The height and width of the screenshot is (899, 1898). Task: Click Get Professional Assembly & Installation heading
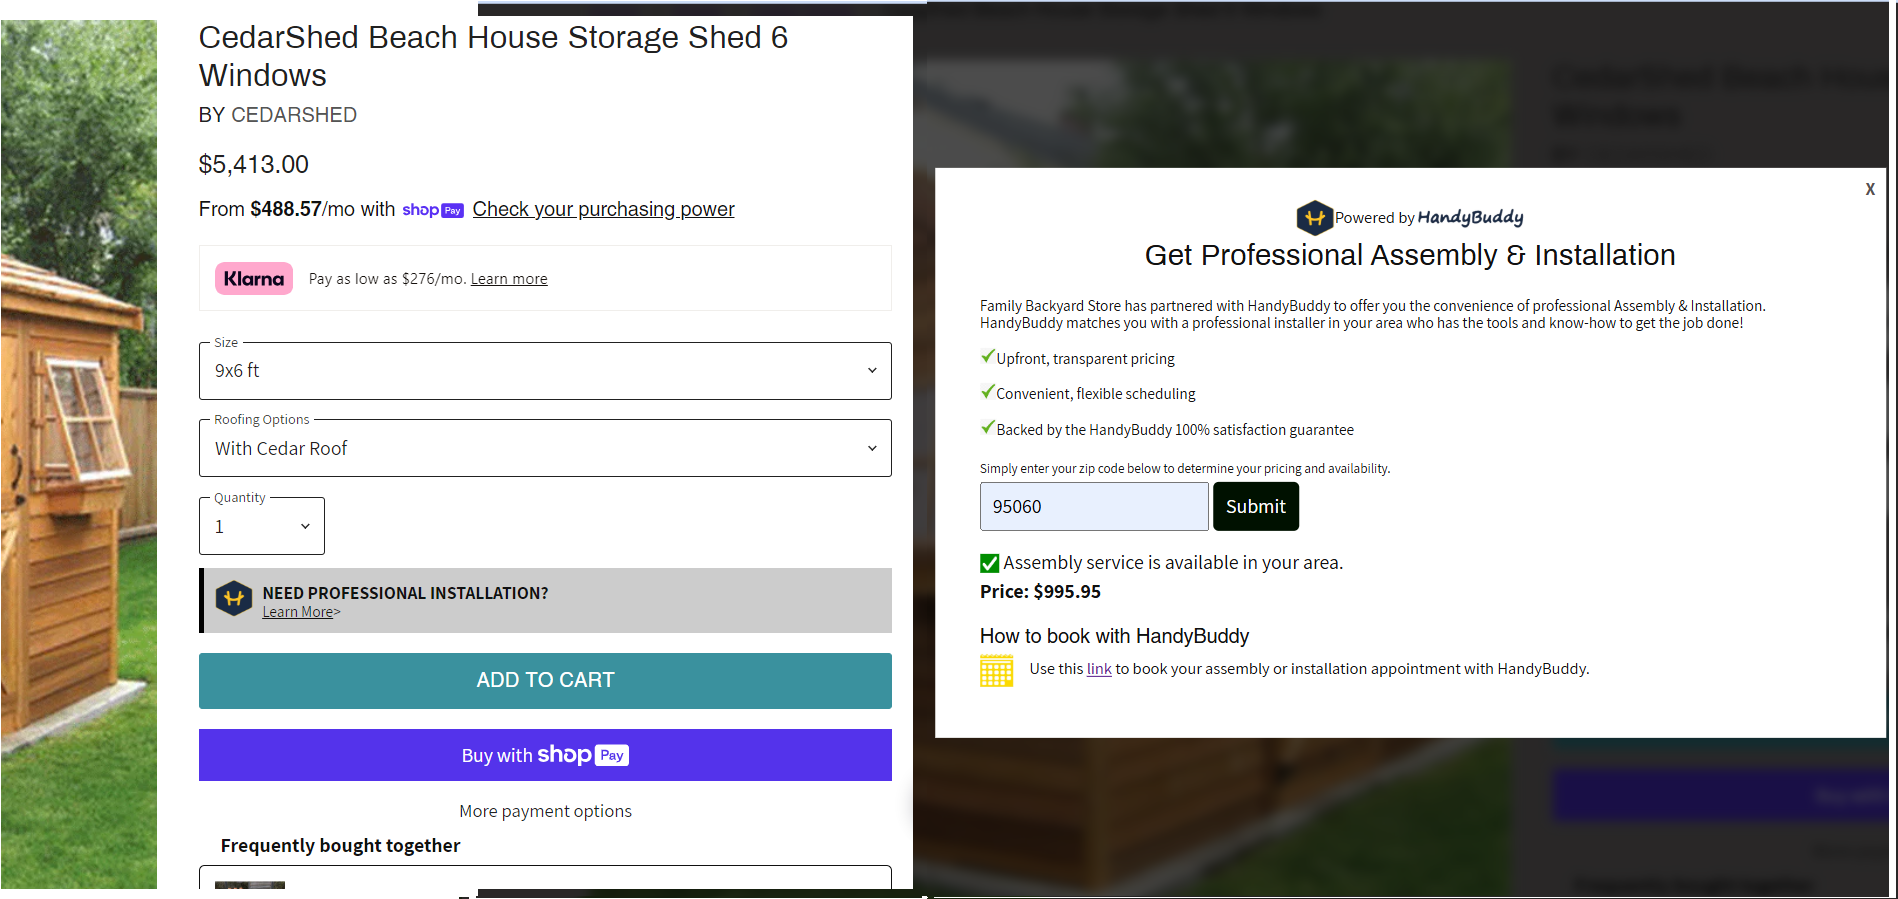coord(1410,255)
